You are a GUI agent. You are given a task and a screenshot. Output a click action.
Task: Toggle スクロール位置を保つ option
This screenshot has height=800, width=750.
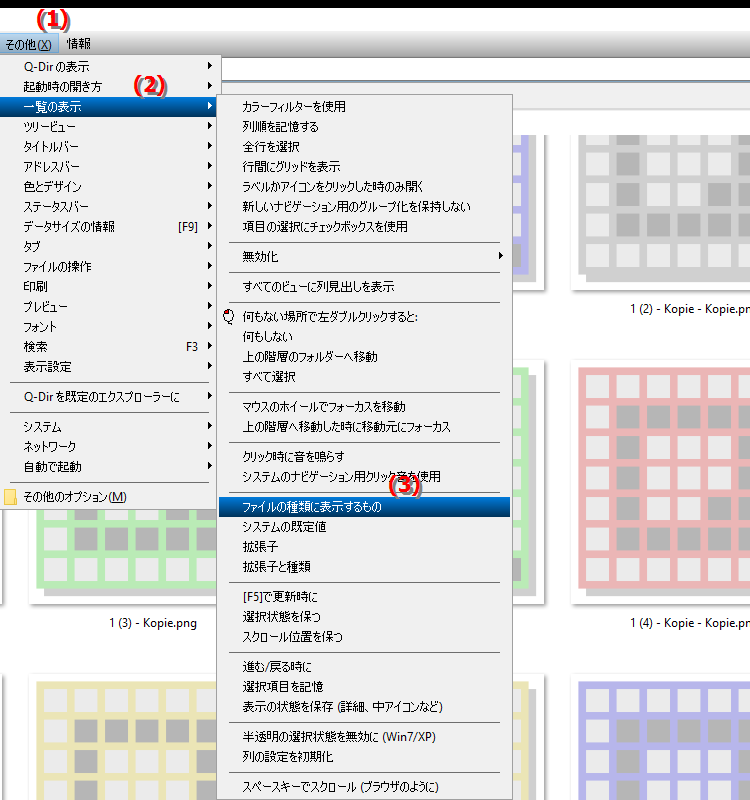[364, 637]
